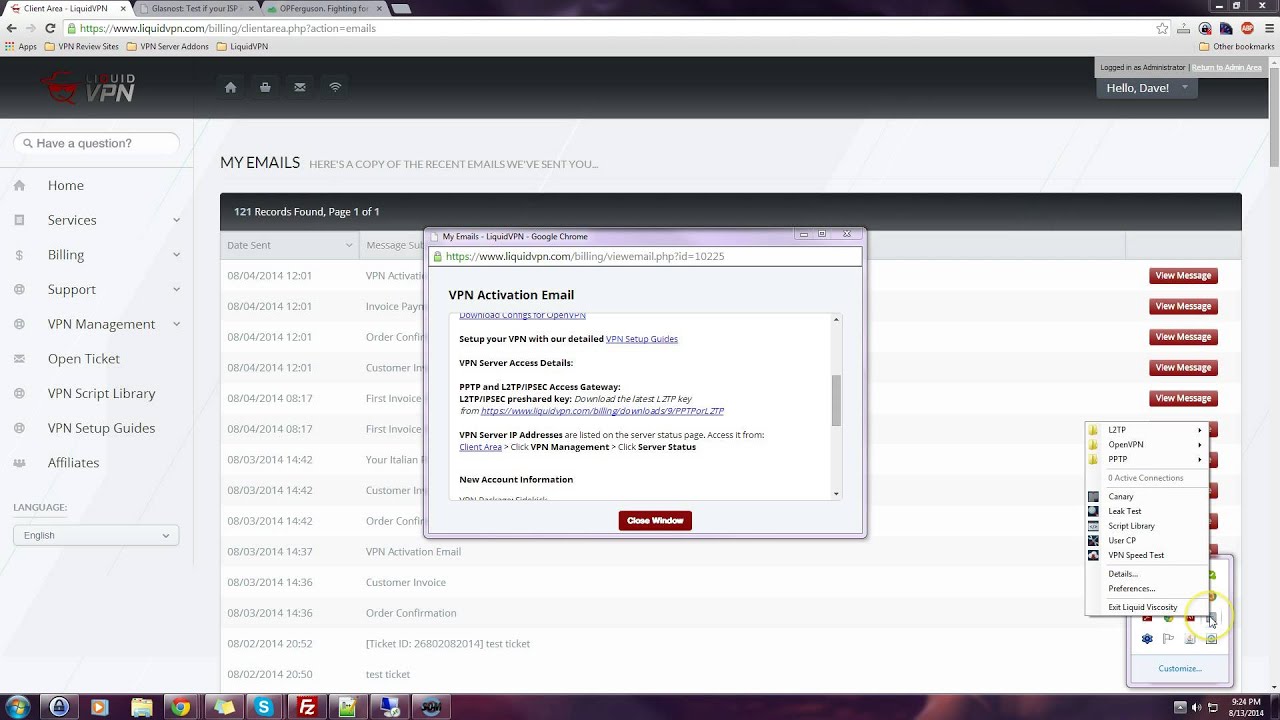
Task: Open FileZilla from the taskbar
Action: (x=306, y=707)
